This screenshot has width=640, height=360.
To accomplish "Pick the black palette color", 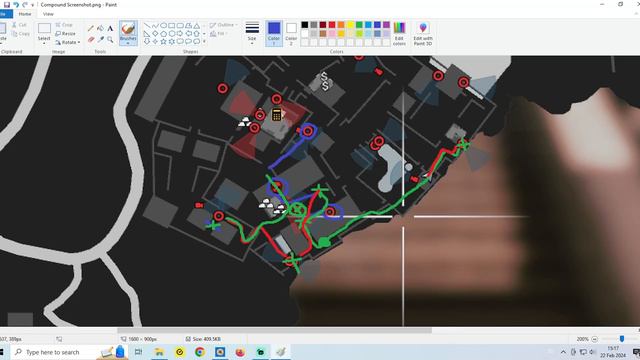I will point(305,25).
